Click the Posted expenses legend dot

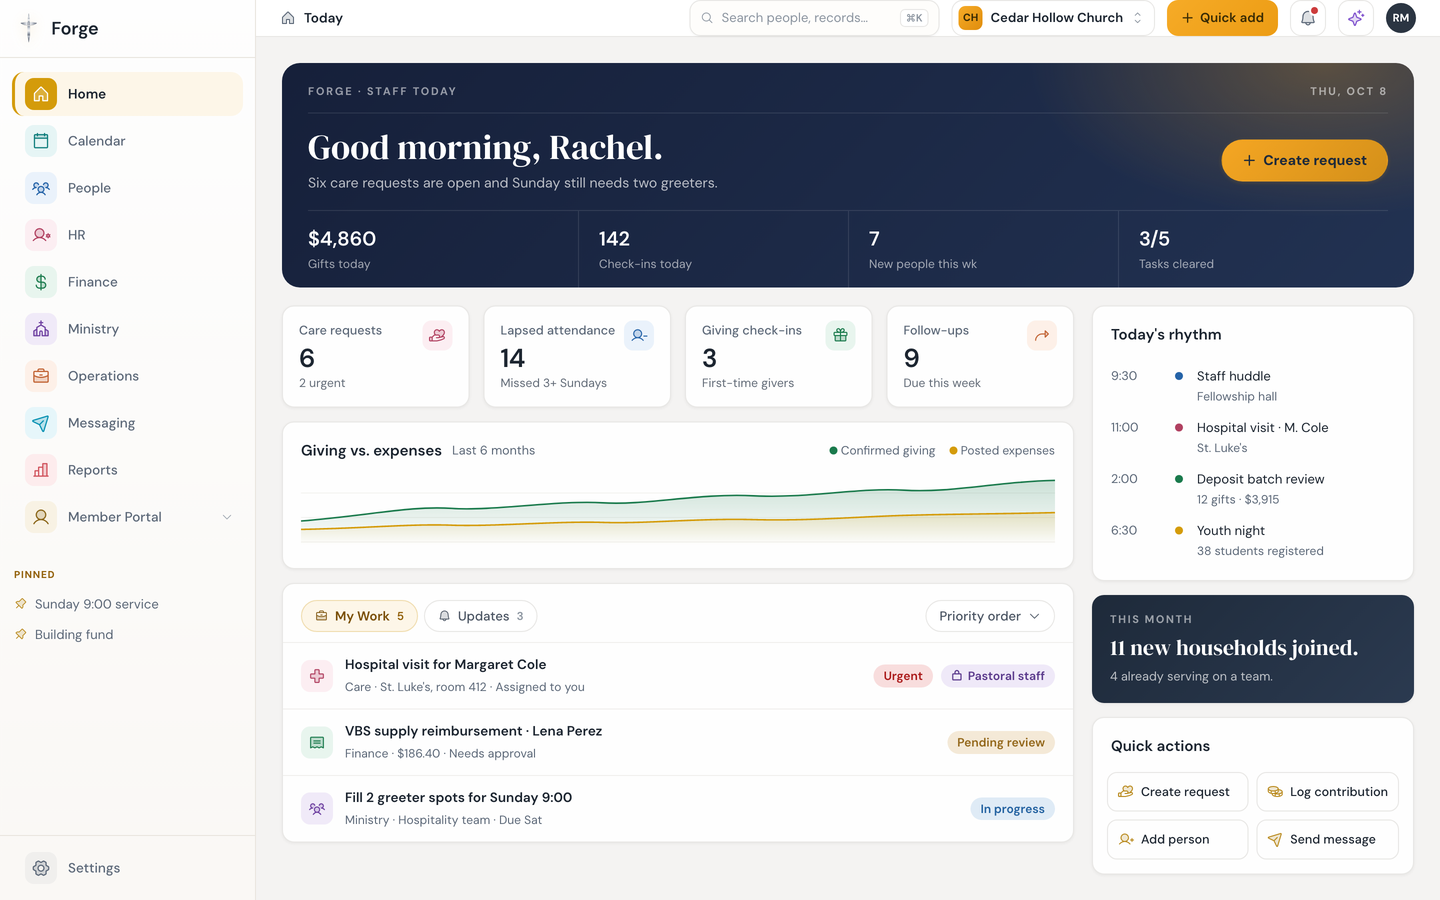[x=953, y=450]
